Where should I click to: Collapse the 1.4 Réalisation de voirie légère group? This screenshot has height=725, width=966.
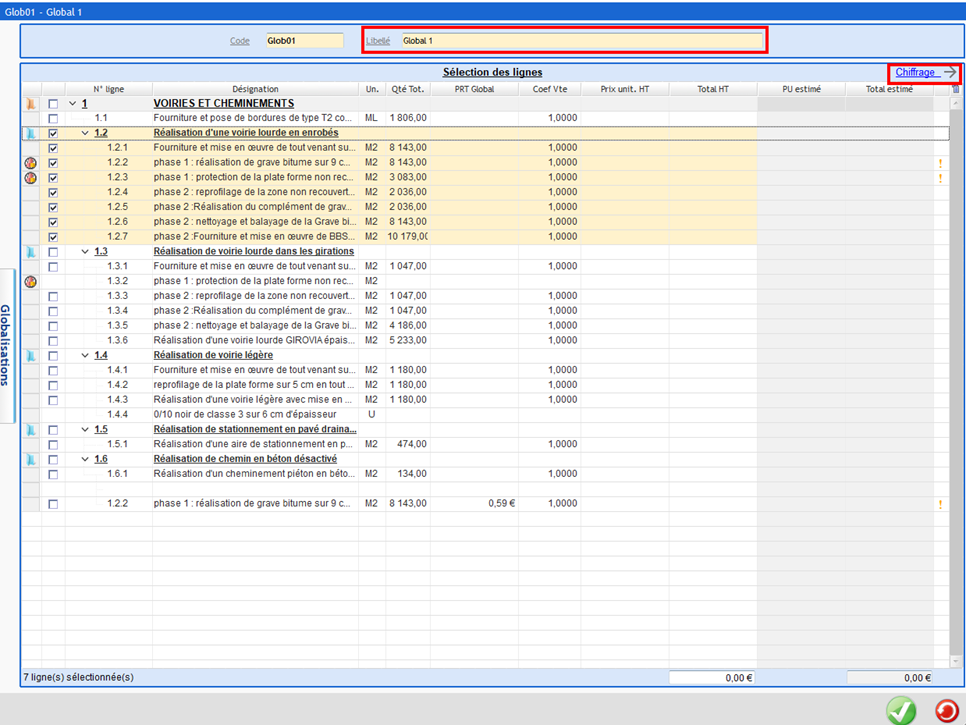pos(85,355)
